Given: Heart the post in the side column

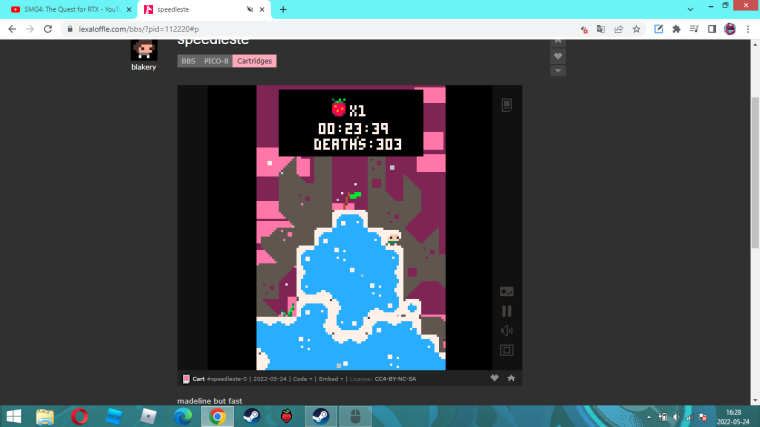Looking at the screenshot, I should pyautogui.click(x=558, y=56).
